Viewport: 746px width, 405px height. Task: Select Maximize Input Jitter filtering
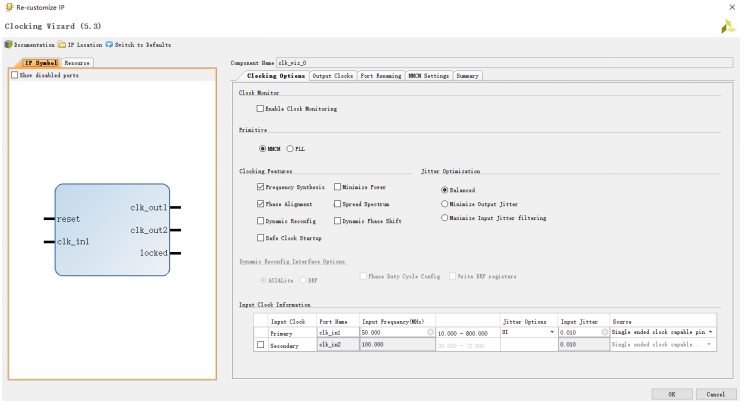444,217
